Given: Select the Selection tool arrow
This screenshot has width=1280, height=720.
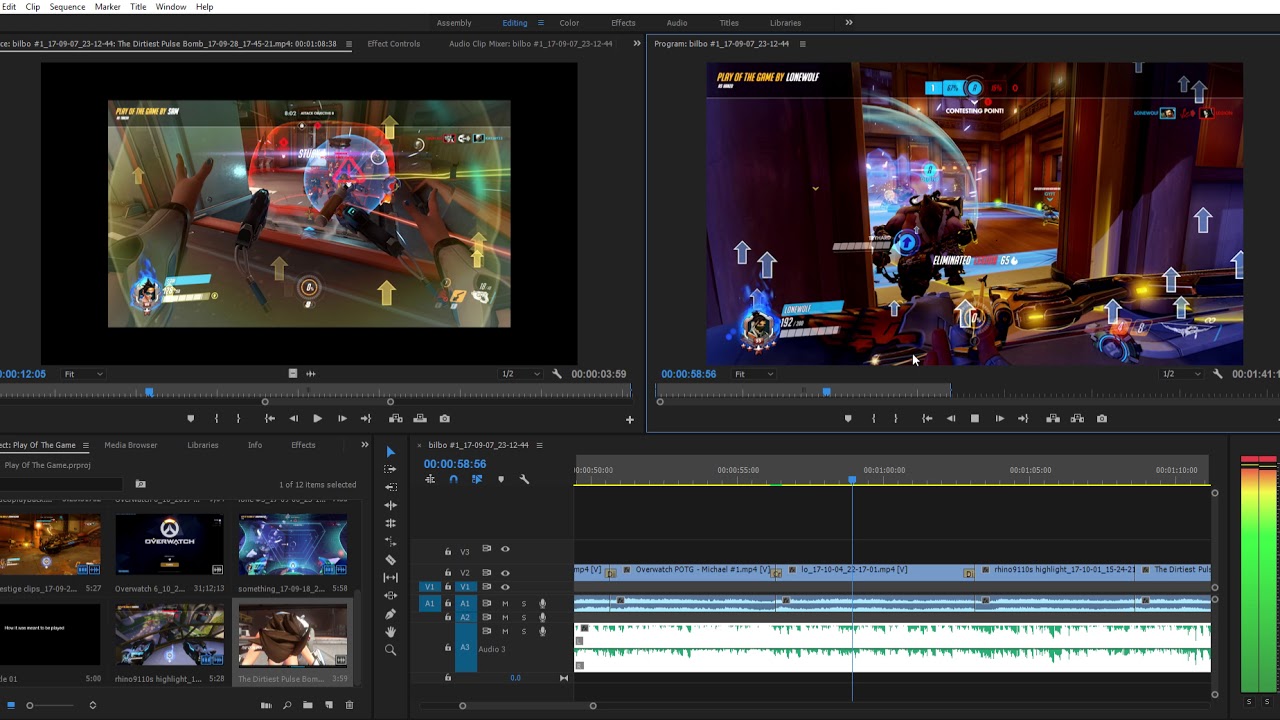Looking at the screenshot, I should click(x=390, y=452).
